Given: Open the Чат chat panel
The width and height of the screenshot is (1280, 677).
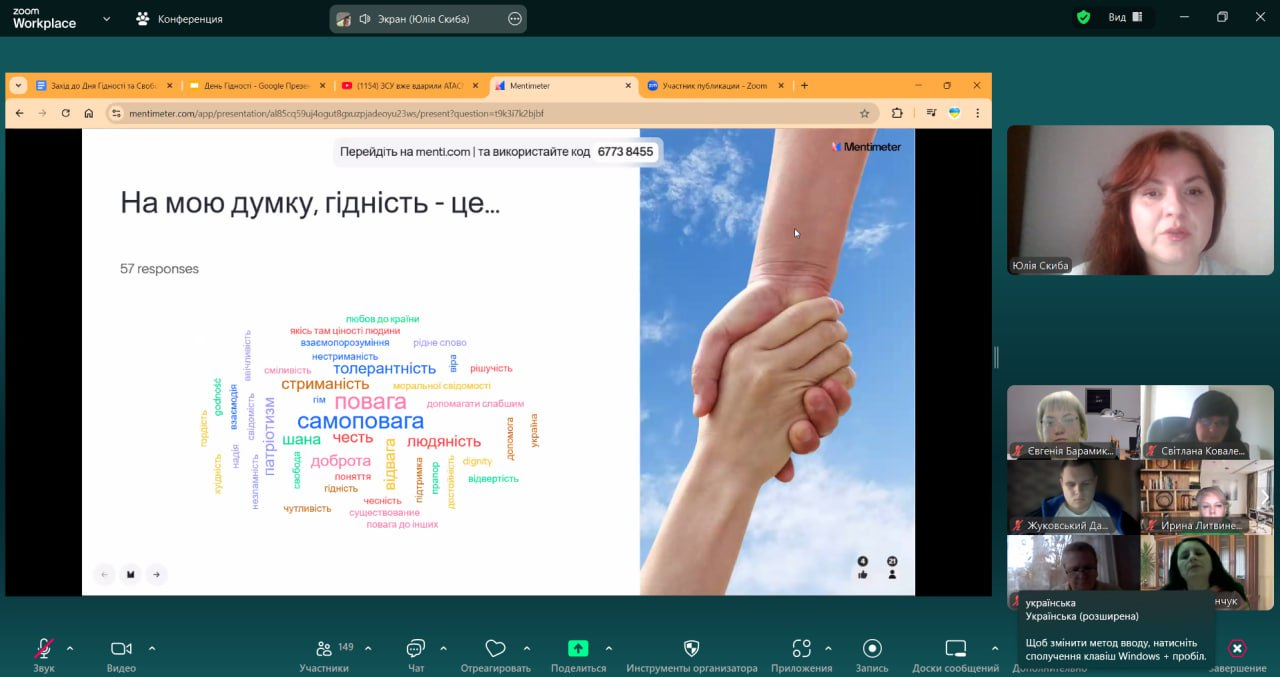Looking at the screenshot, I should (416, 653).
